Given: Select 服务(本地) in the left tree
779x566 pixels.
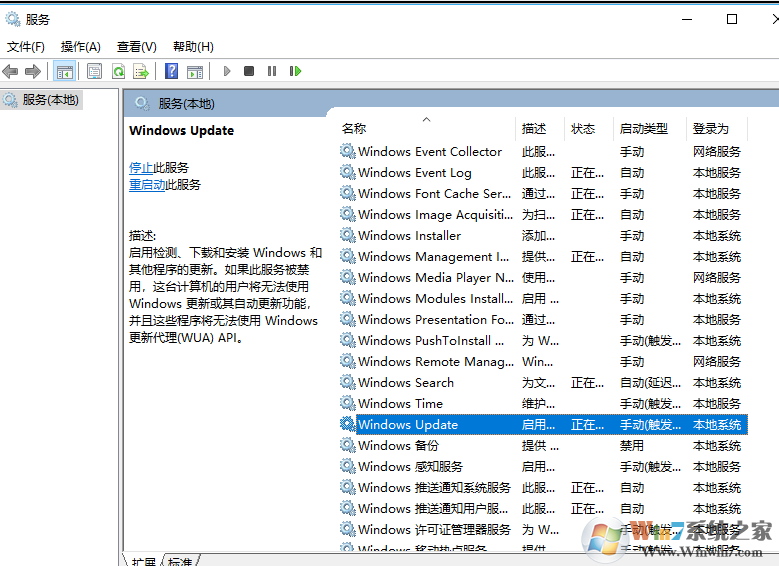Looking at the screenshot, I should point(50,100).
